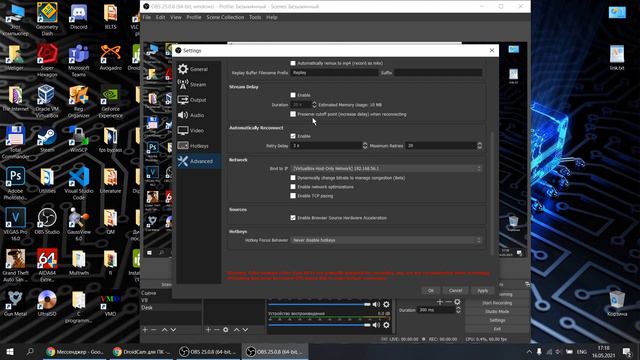This screenshot has height=360, width=640.
Task: Toggle Enable network optimizations checkbox
Action: 293,187
